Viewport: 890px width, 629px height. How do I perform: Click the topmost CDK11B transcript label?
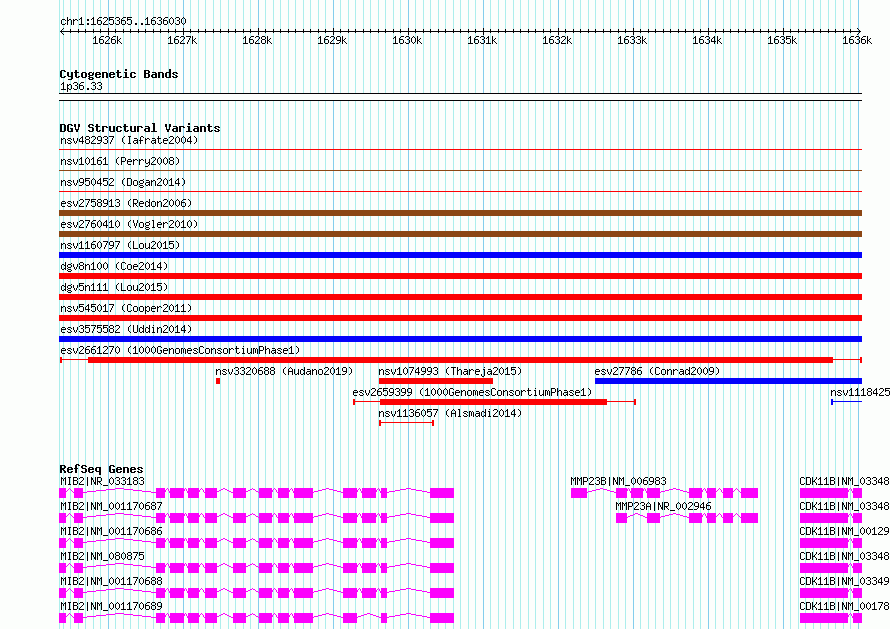pyautogui.click(x=845, y=481)
